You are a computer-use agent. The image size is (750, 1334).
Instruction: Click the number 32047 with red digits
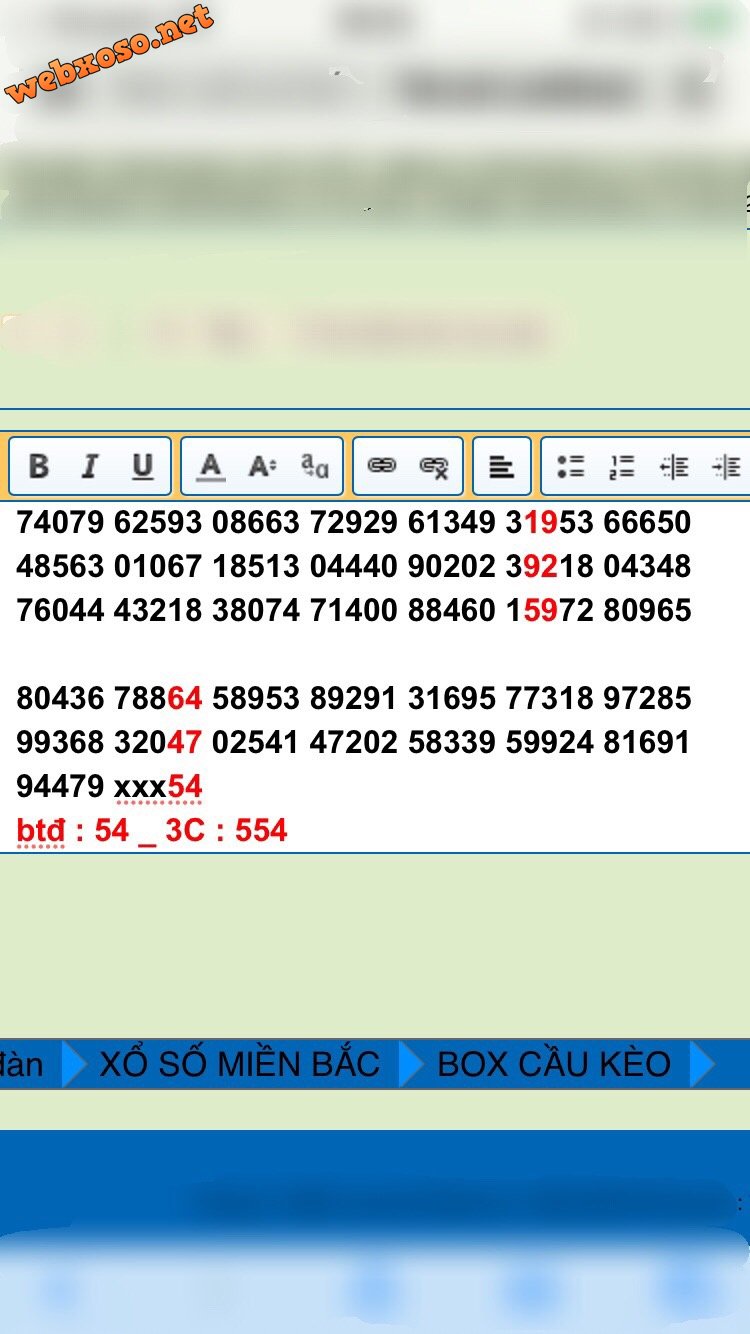pos(158,742)
